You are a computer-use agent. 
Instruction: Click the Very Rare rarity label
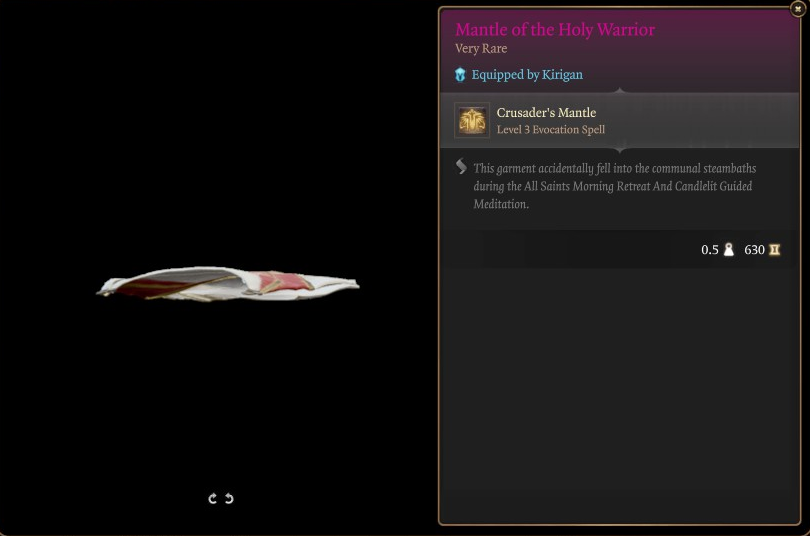[x=481, y=49]
